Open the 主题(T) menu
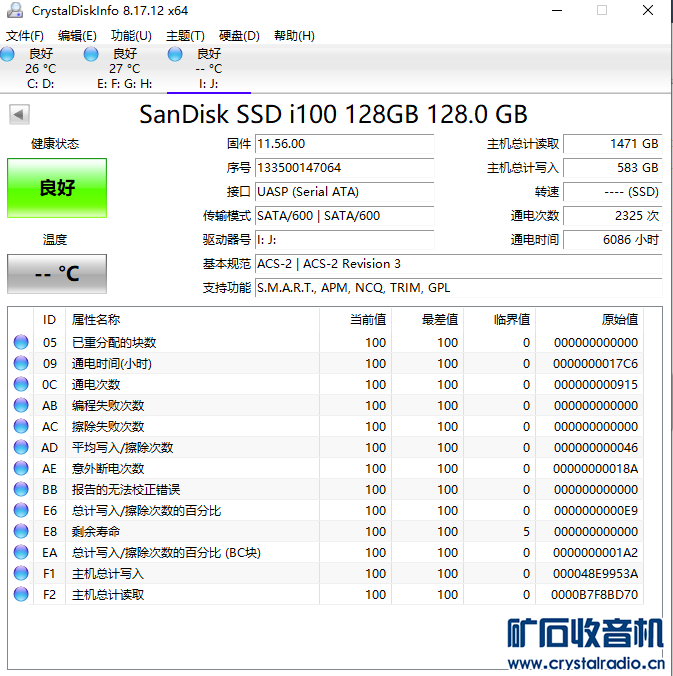 [185, 35]
